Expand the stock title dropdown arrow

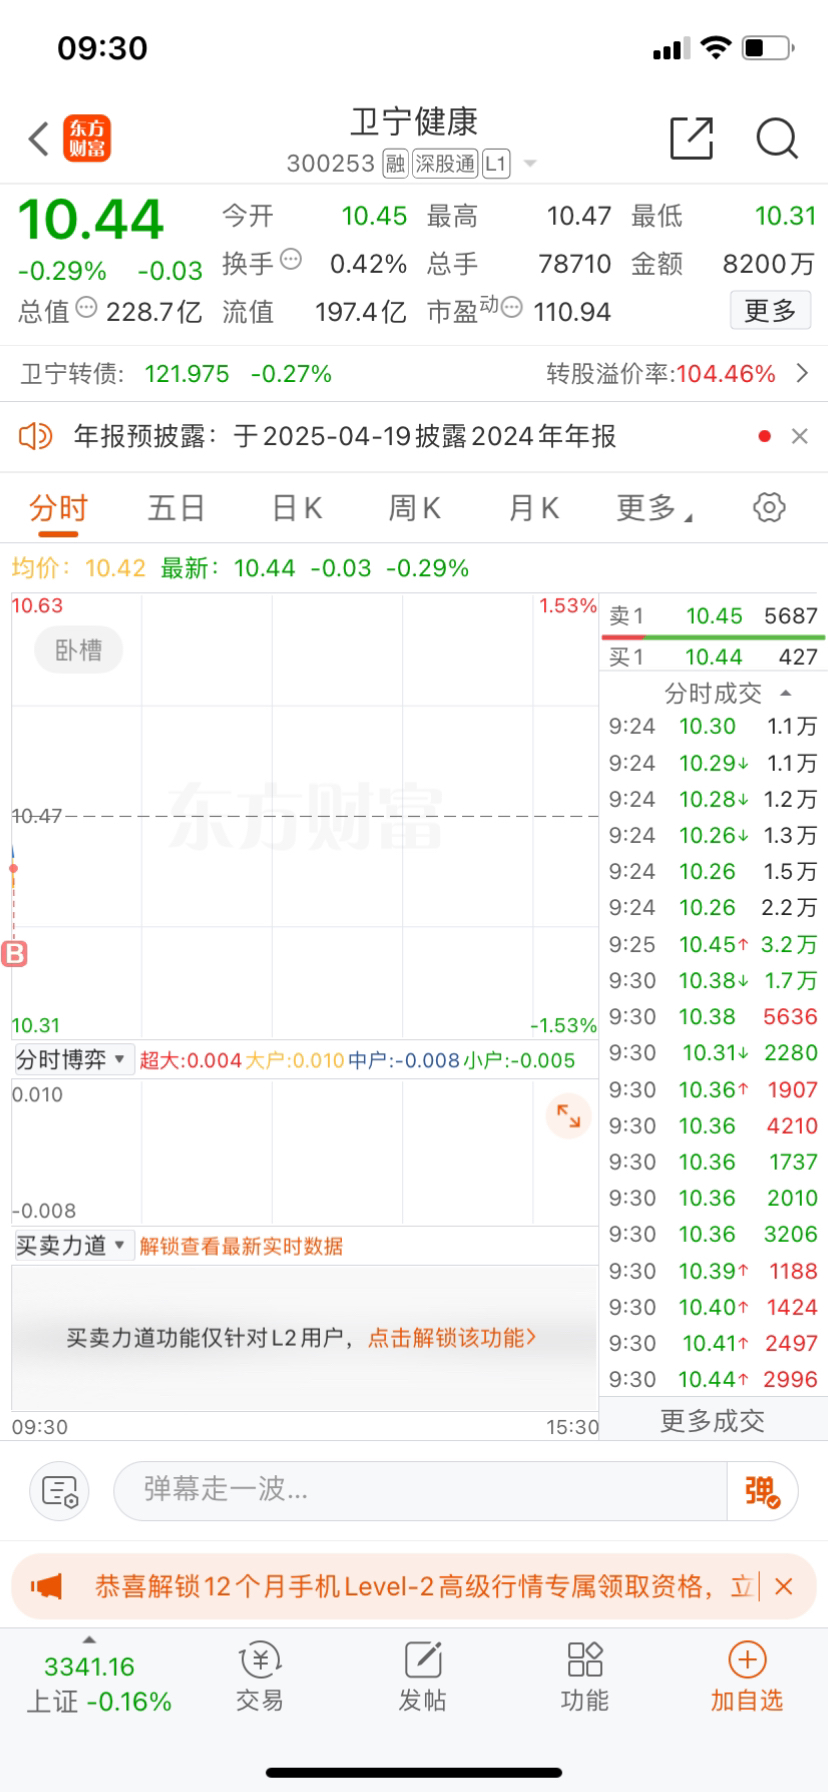530,163
